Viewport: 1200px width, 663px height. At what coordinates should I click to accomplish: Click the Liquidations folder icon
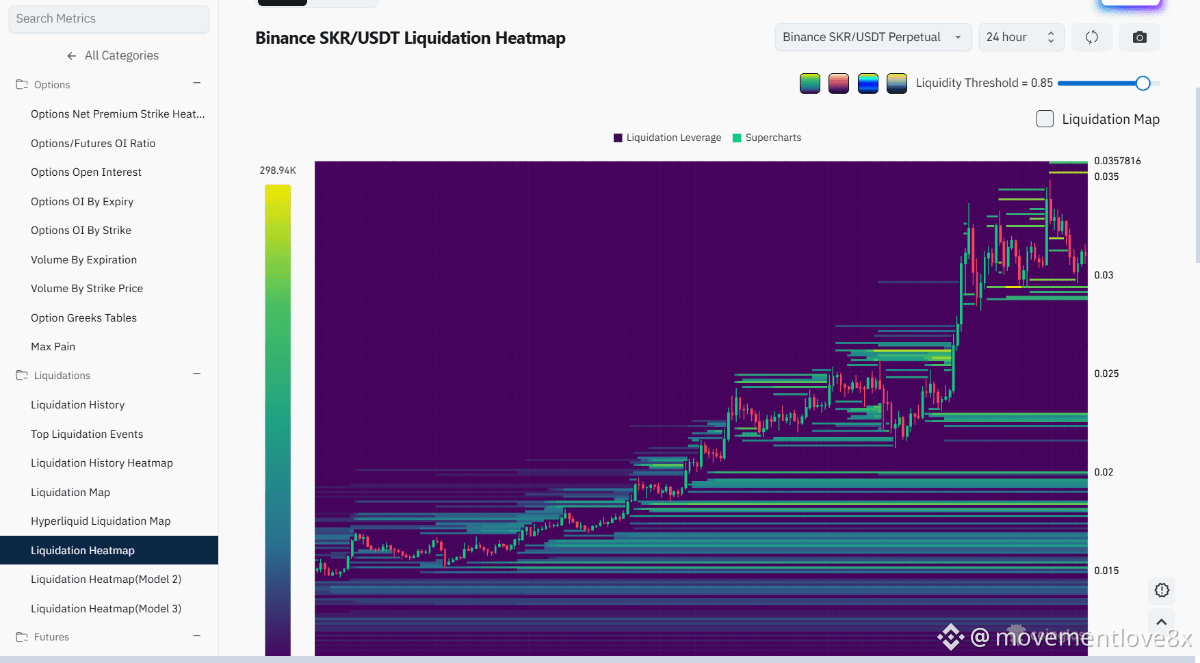pos(22,376)
